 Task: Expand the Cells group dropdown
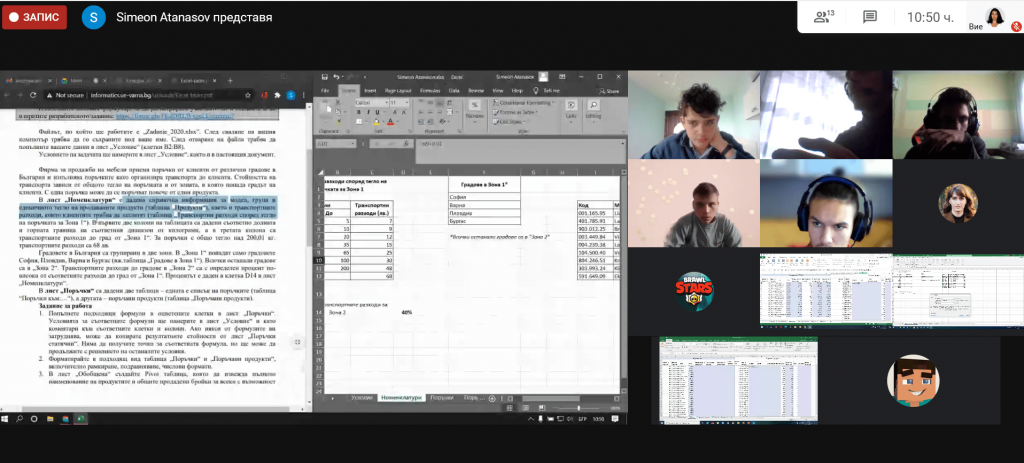pos(571,112)
